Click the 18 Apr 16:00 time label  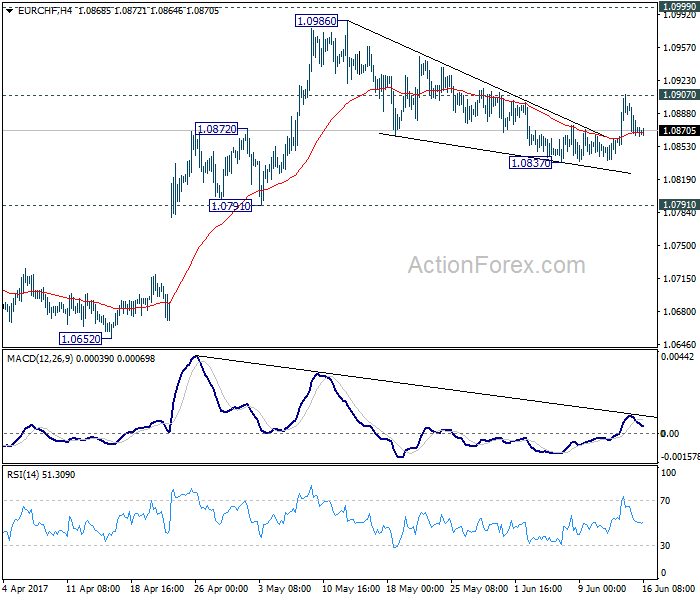[x=157, y=589]
